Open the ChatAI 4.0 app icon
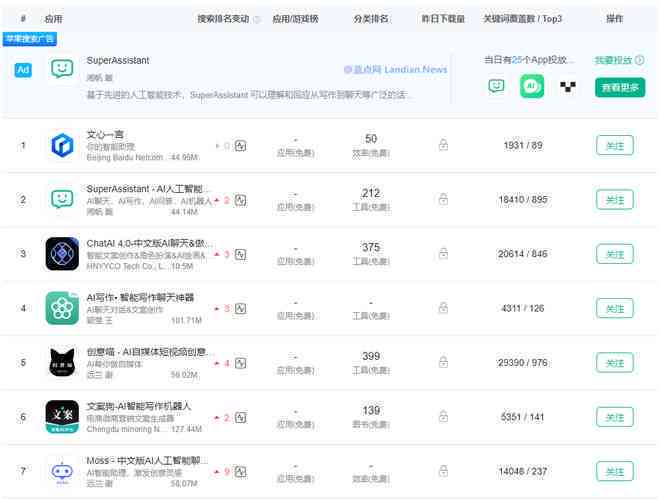Viewport: 660px width, 499px height. 62,254
